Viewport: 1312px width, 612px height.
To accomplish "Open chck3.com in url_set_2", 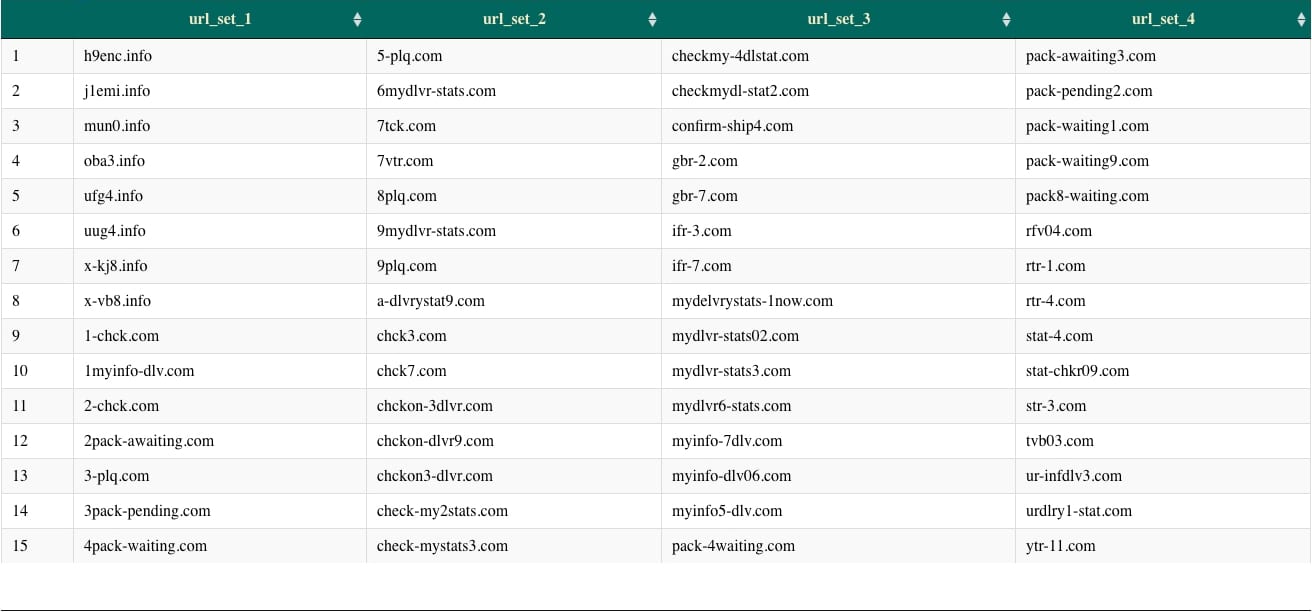I will click(x=411, y=336).
